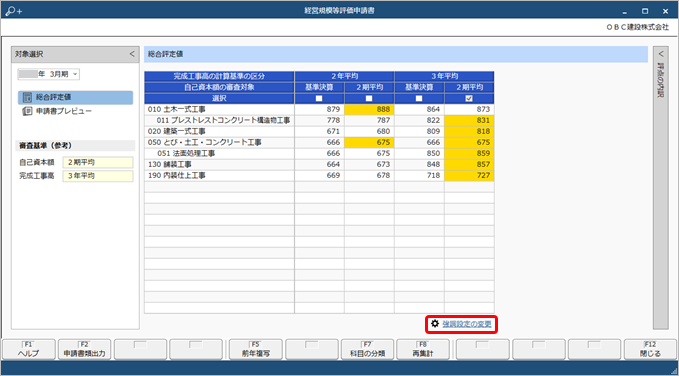Click the 完成工事高 3年平均 field
Screen dimensions: 679x376
point(98,176)
